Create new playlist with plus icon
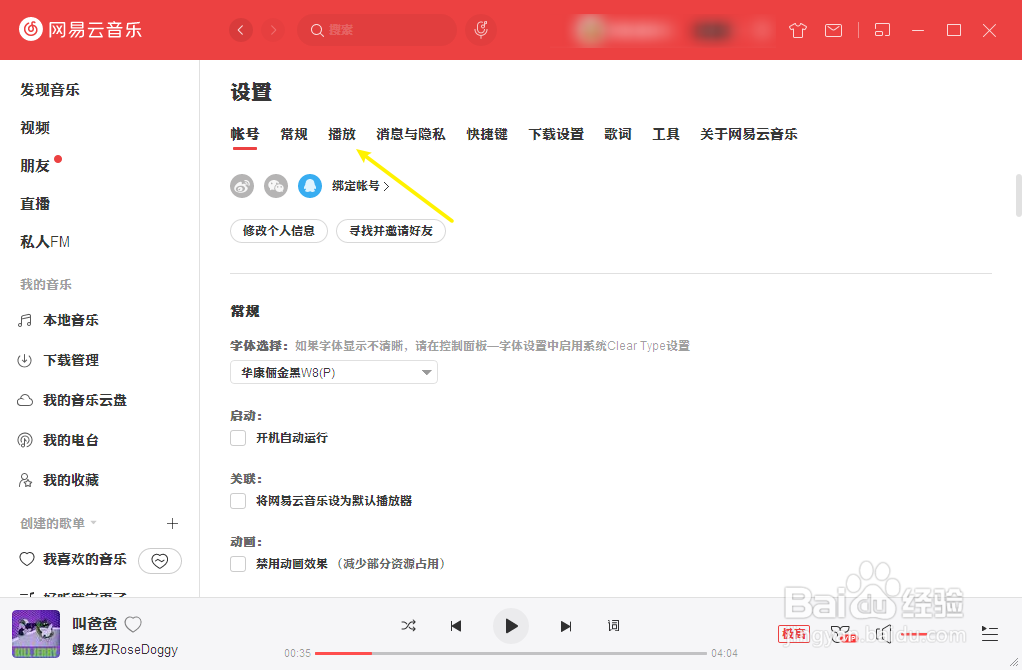This screenshot has height=670, width=1022. (x=172, y=523)
